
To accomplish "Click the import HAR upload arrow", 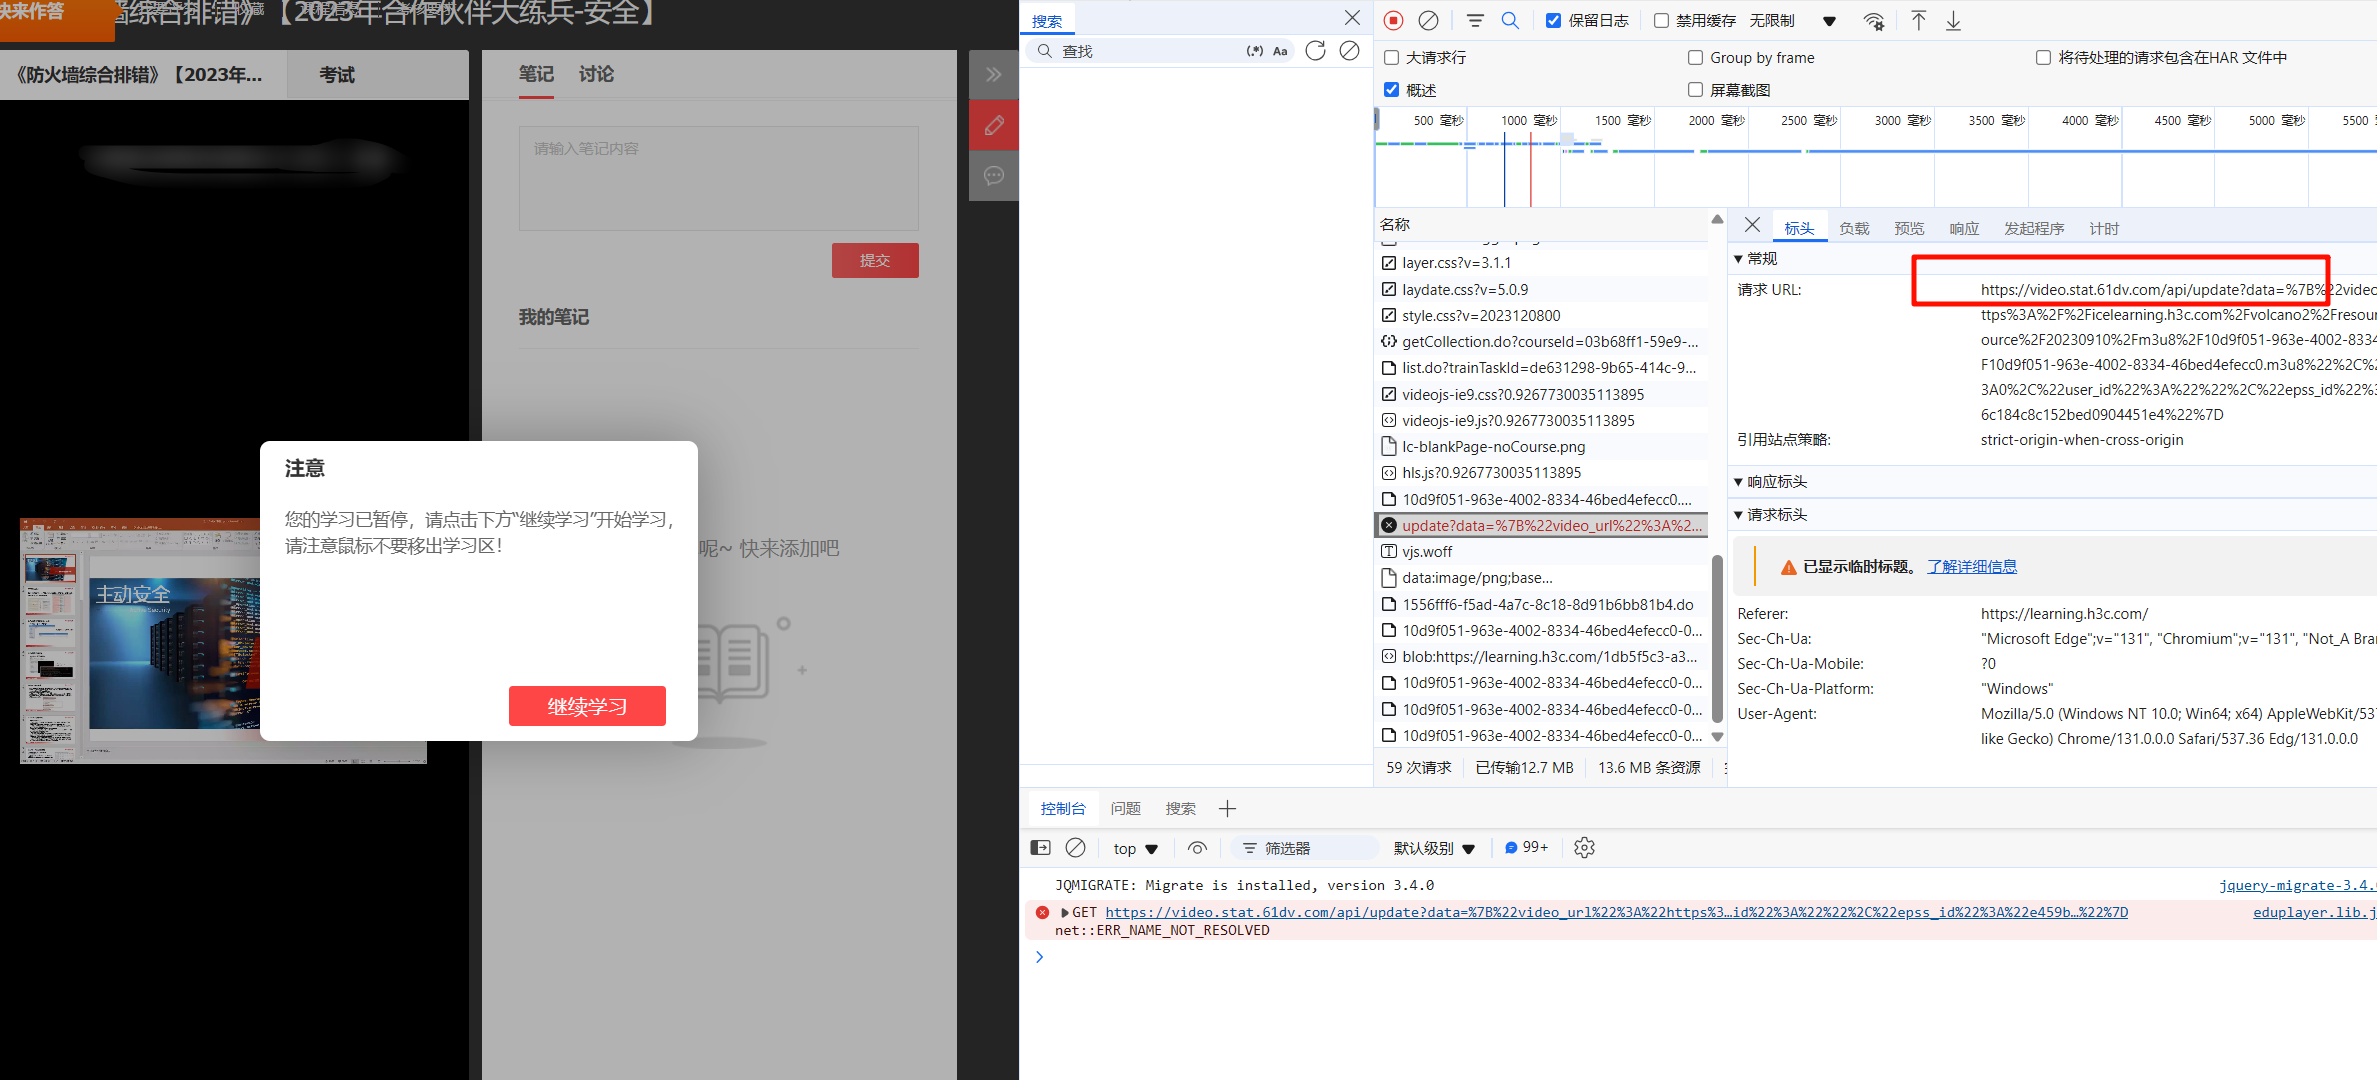I will tap(1918, 20).
